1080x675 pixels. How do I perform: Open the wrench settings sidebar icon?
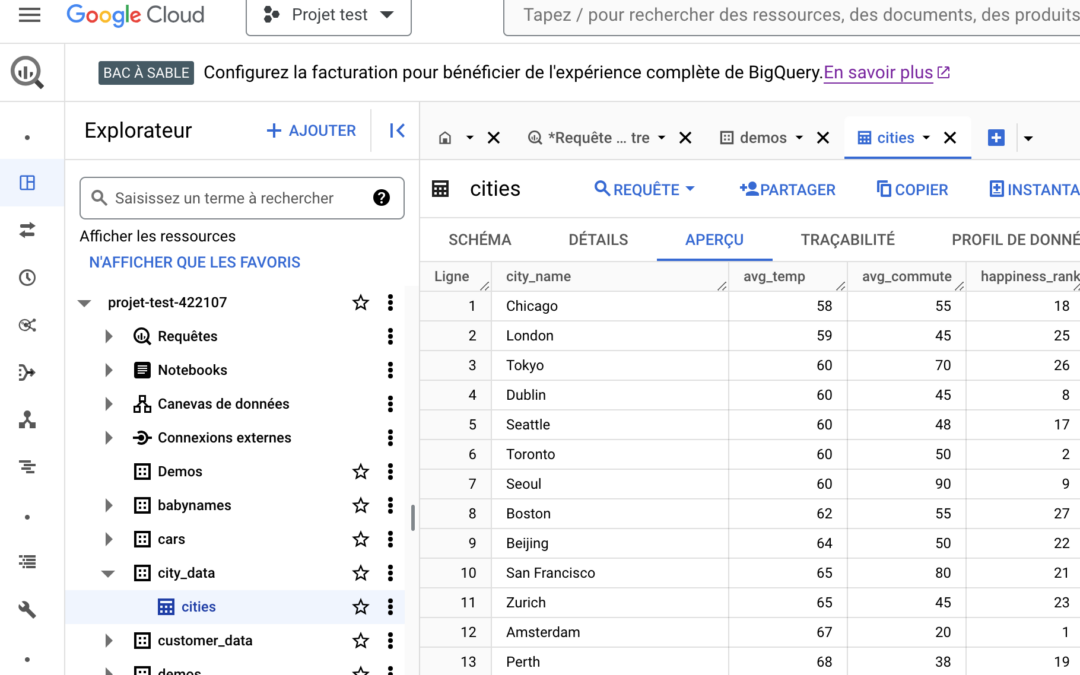tap(28, 610)
